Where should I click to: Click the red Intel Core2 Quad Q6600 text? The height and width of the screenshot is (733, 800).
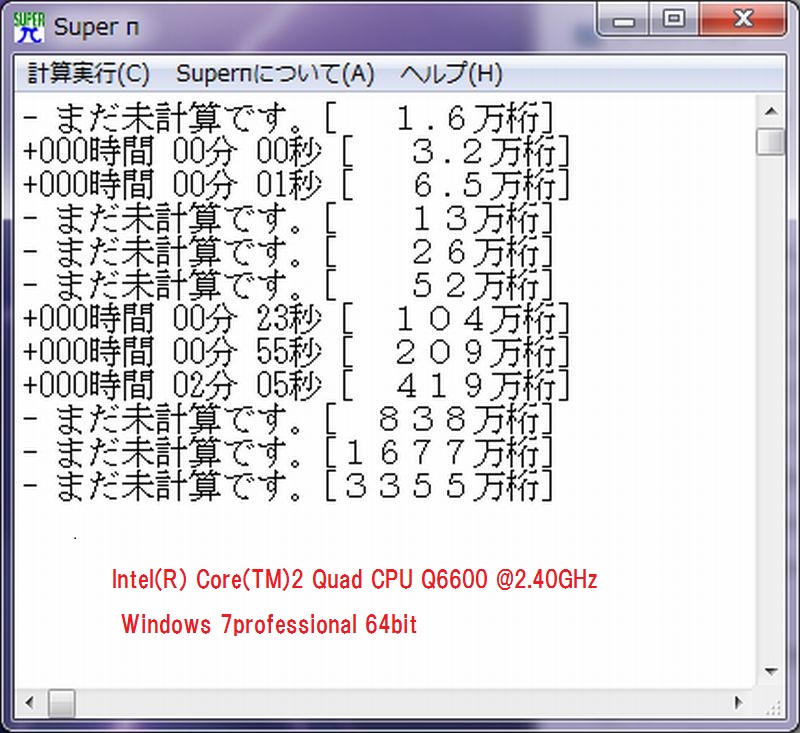click(x=354, y=579)
